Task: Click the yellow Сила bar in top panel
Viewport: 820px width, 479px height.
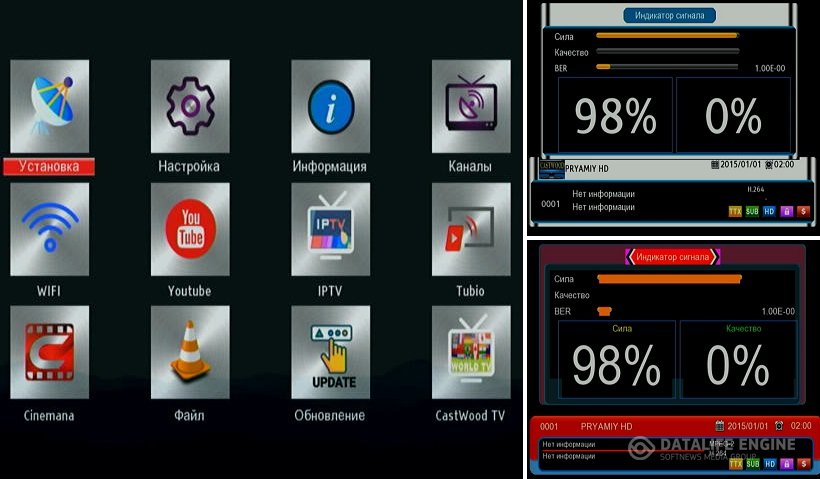Action: pos(667,36)
